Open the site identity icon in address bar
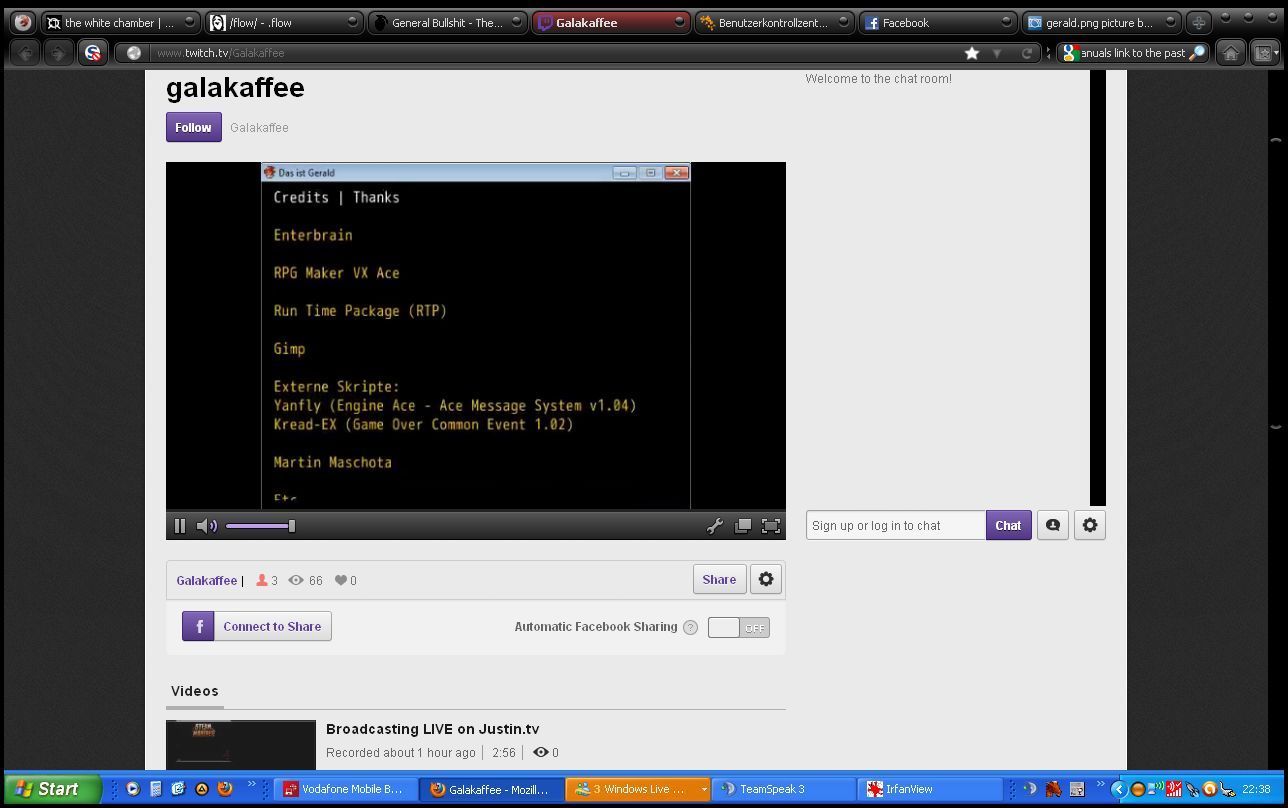 (133, 53)
